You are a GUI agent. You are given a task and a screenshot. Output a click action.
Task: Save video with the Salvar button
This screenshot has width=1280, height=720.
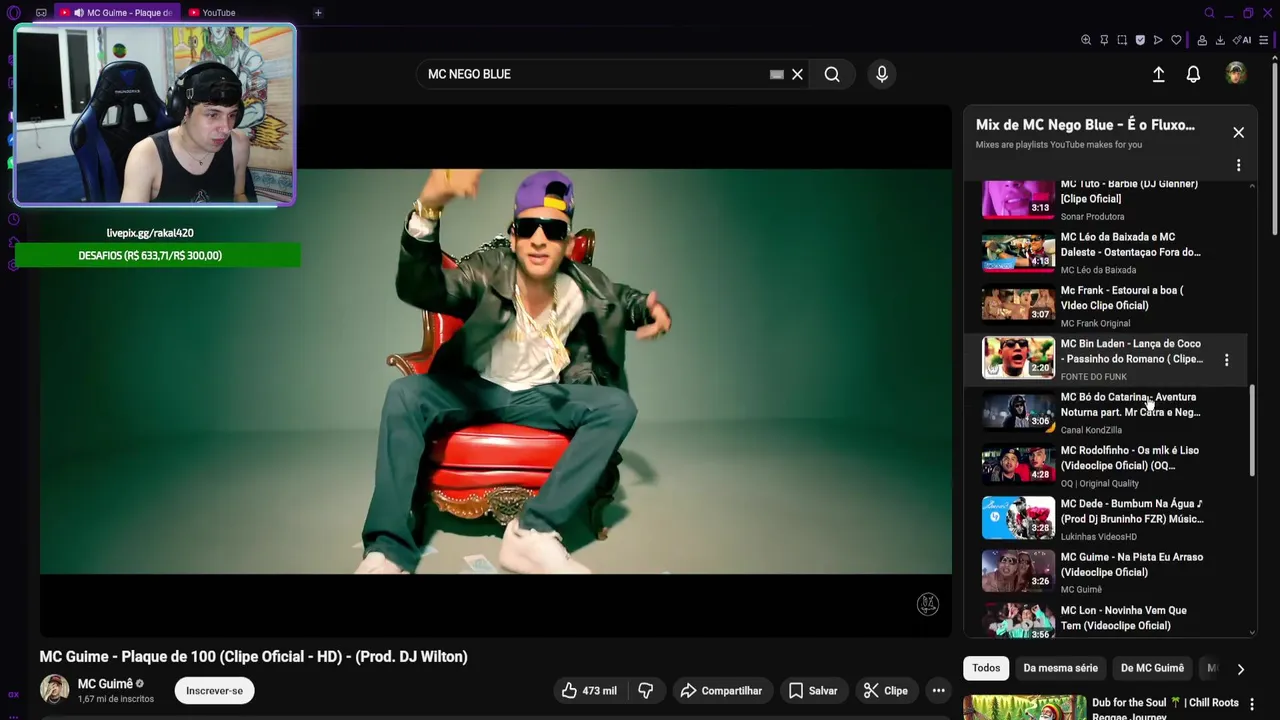[x=813, y=690]
